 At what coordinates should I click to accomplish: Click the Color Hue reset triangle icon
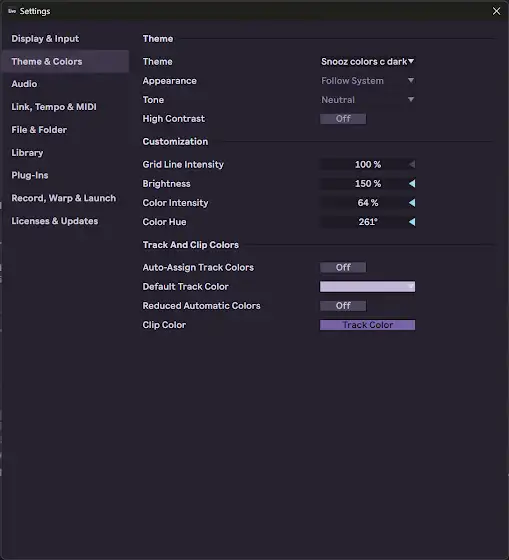point(412,222)
